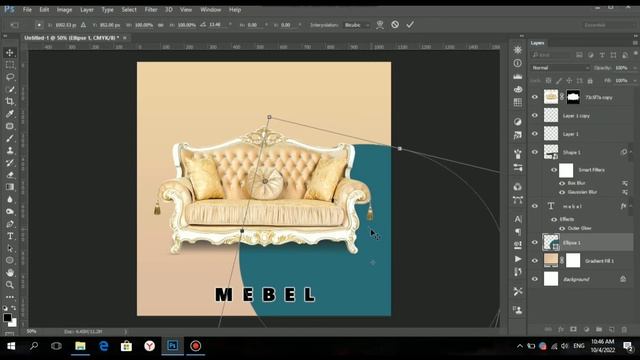The width and height of the screenshot is (640, 360).
Task: Click the Gradient Fill 1 layer mask thumbnail
Action: pyautogui.click(x=573, y=260)
